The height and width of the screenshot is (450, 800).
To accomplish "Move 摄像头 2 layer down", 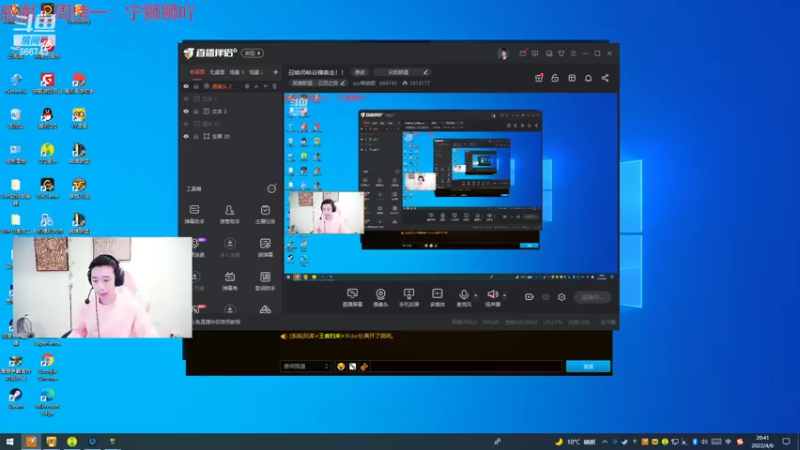I will pyautogui.click(x=265, y=86).
